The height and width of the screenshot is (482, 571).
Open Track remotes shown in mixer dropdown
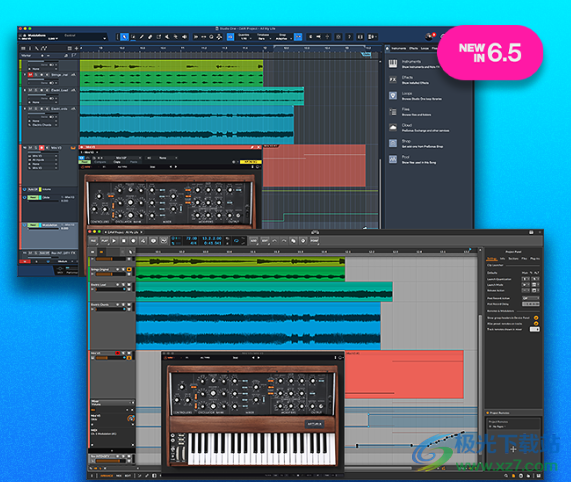tap(535, 329)
